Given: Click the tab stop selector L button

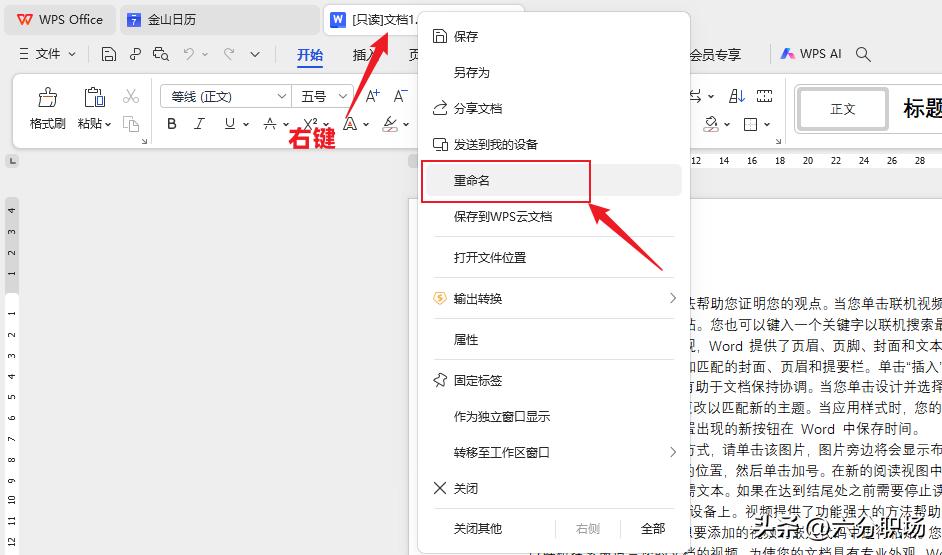Looking at the screenshot, I should point(13,161).
